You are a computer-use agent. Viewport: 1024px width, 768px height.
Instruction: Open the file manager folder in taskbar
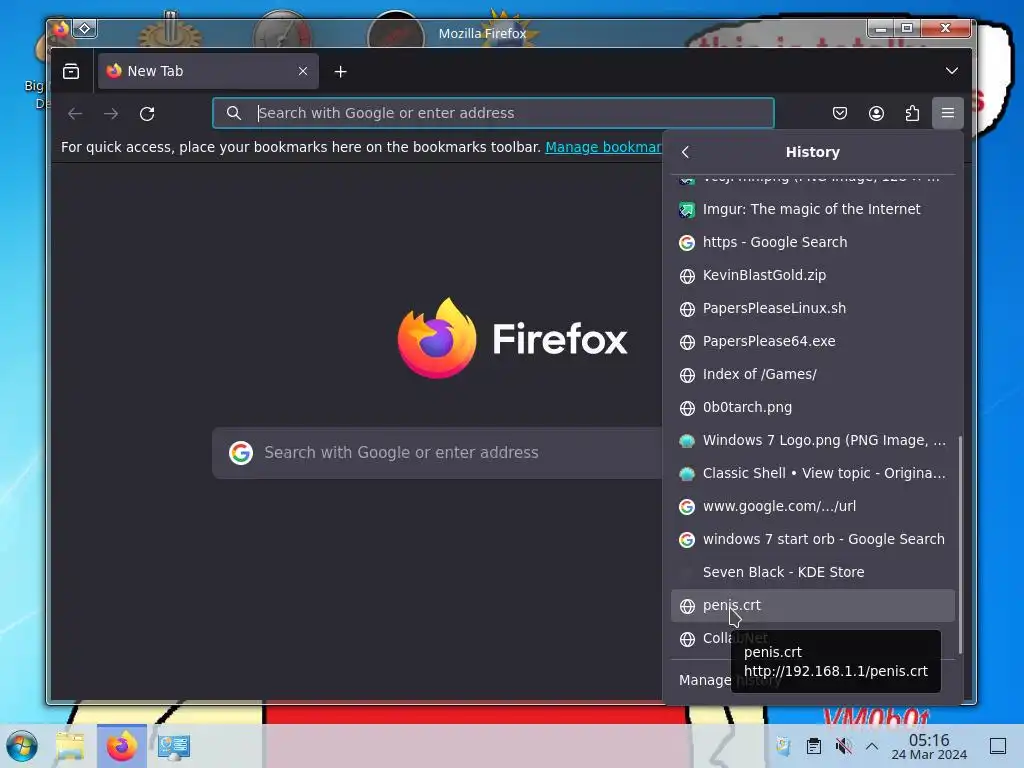click(x=71, y=746)
